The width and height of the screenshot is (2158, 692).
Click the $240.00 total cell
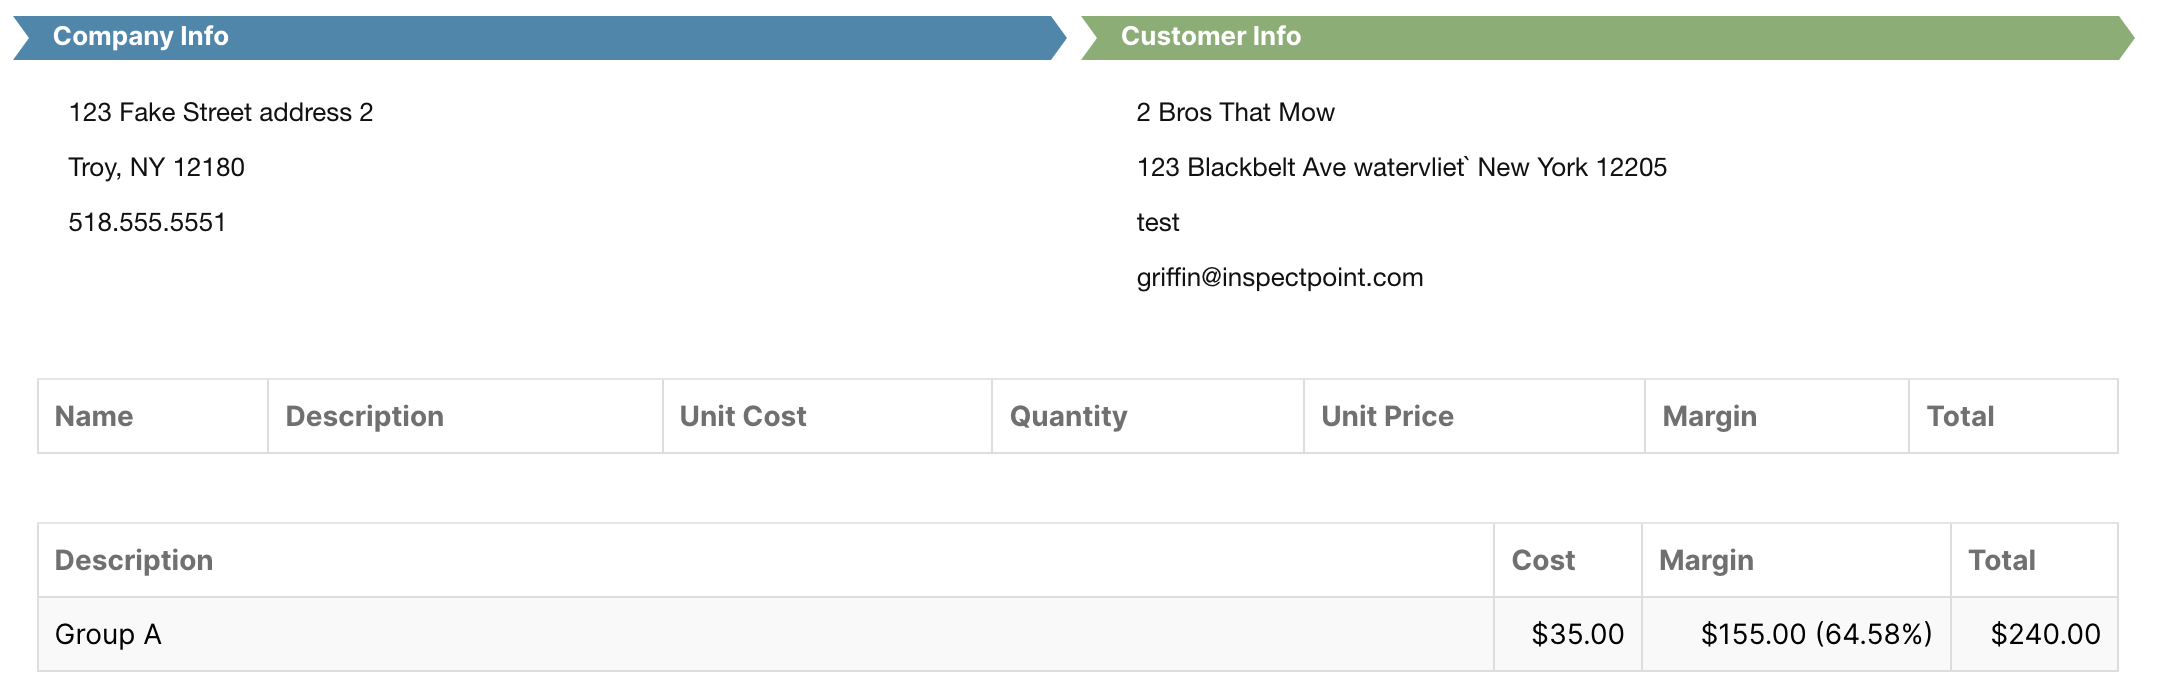coord(2034,634)
